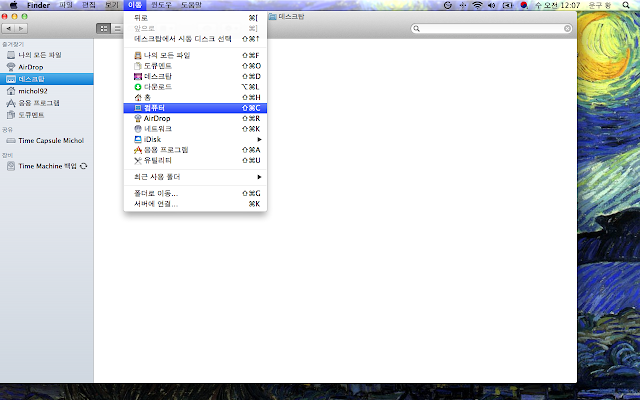
Task: Select highlighted 컴퓨터 (Computer) menu item
Action: pos(195,108)
